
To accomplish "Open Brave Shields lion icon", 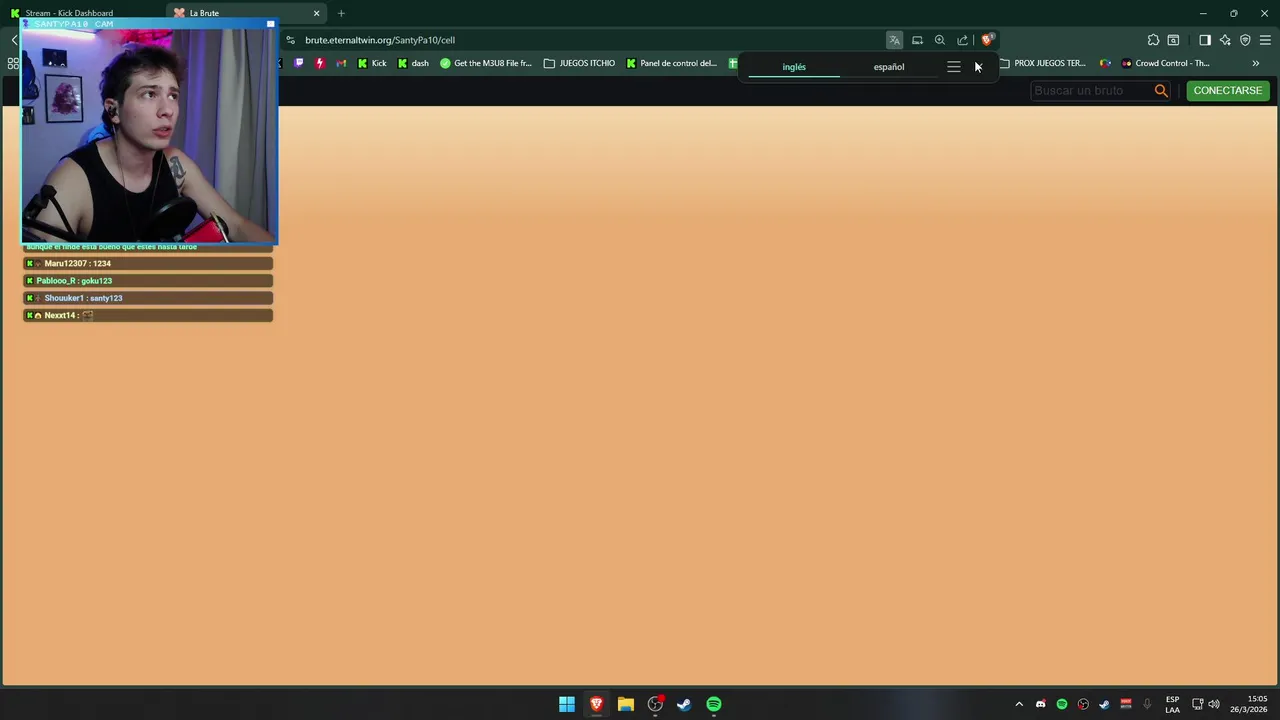I will pos(987,40).
